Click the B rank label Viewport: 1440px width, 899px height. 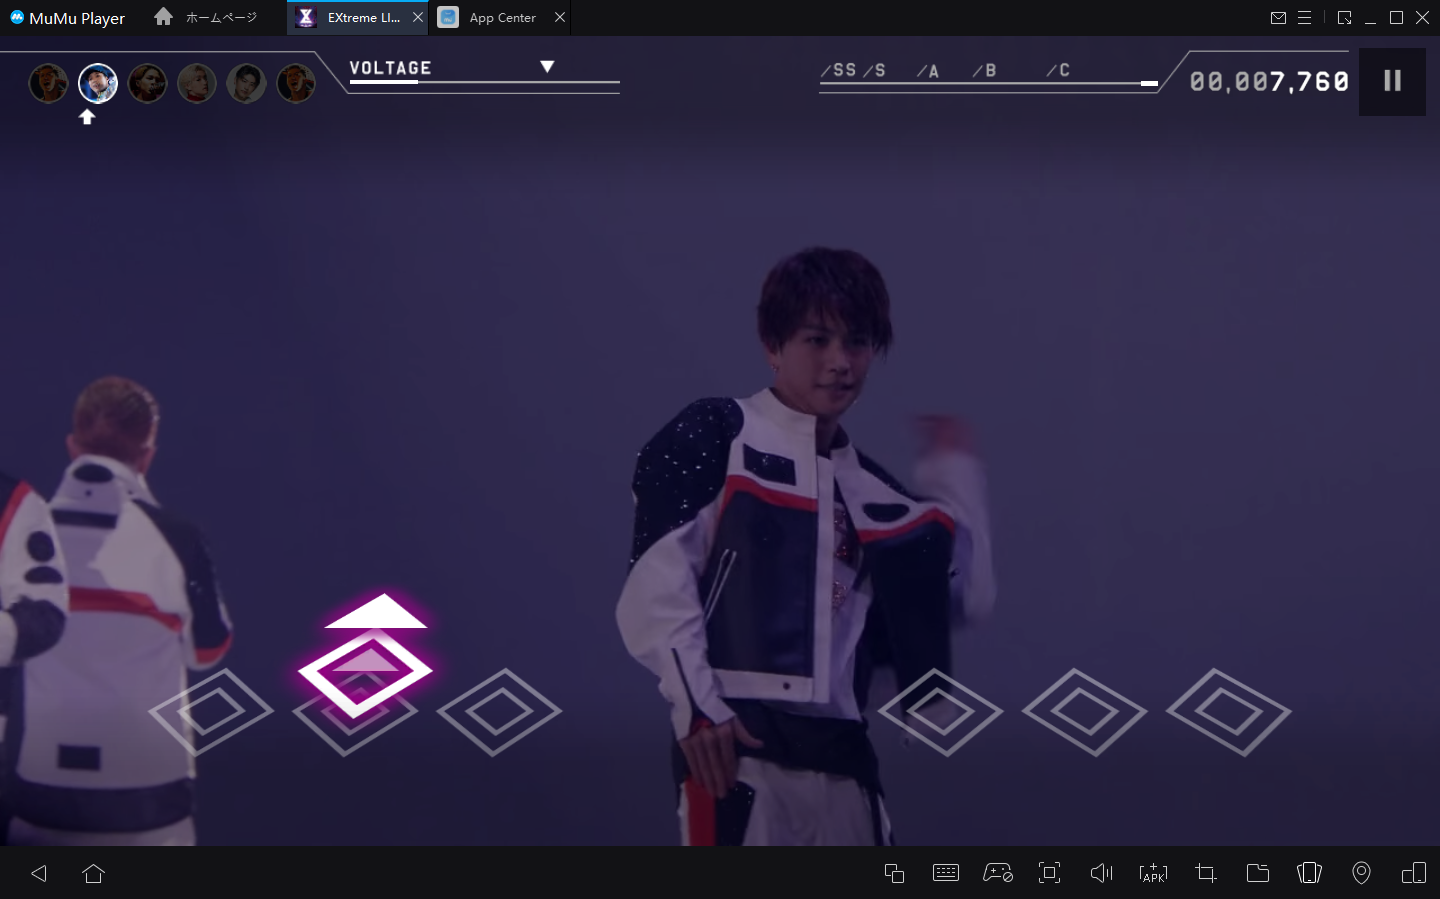point(986,70)
